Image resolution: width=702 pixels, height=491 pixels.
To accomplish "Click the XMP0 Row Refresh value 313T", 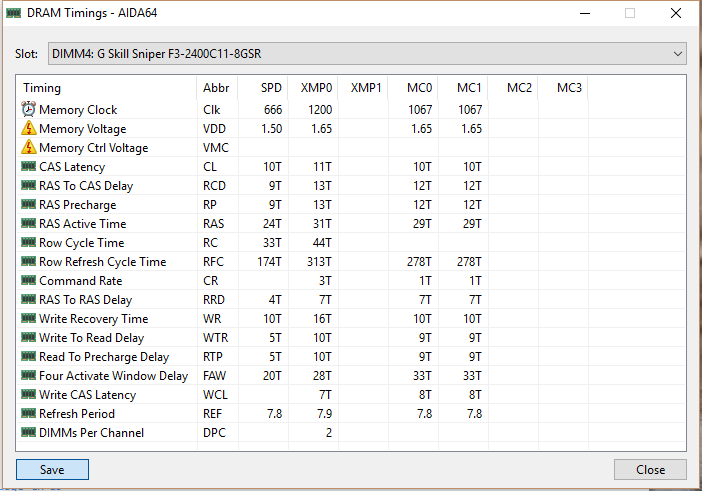I will (319, 262).
